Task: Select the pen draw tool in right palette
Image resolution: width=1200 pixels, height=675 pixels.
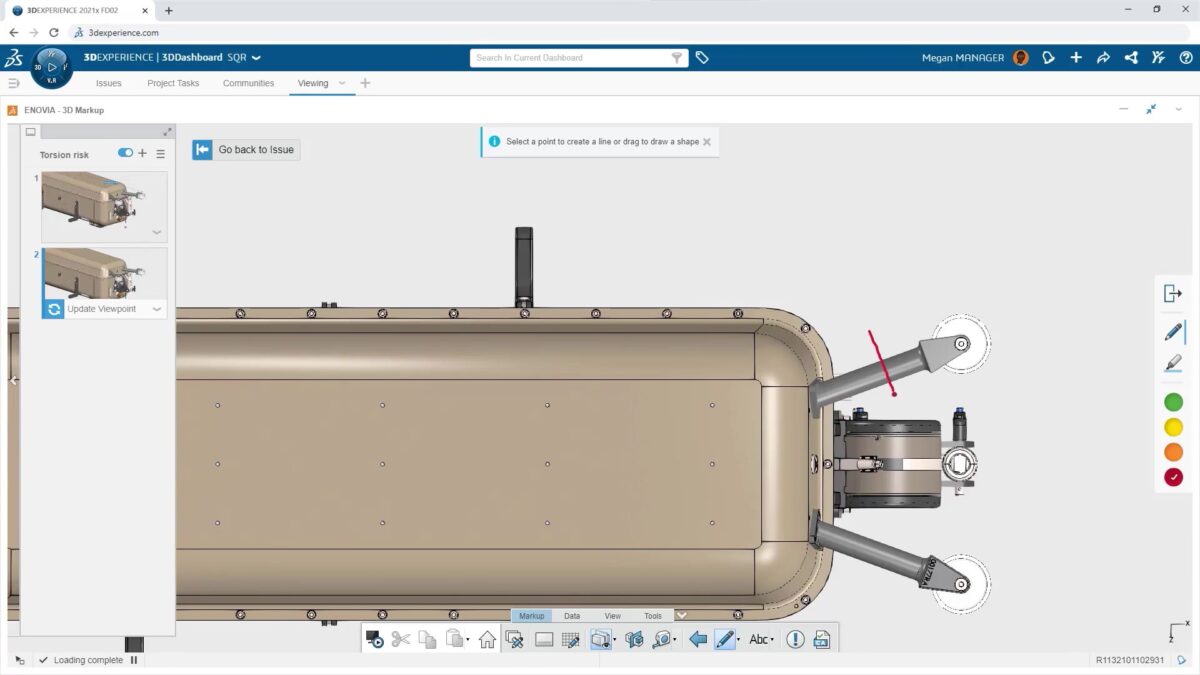Action: 1173,333
